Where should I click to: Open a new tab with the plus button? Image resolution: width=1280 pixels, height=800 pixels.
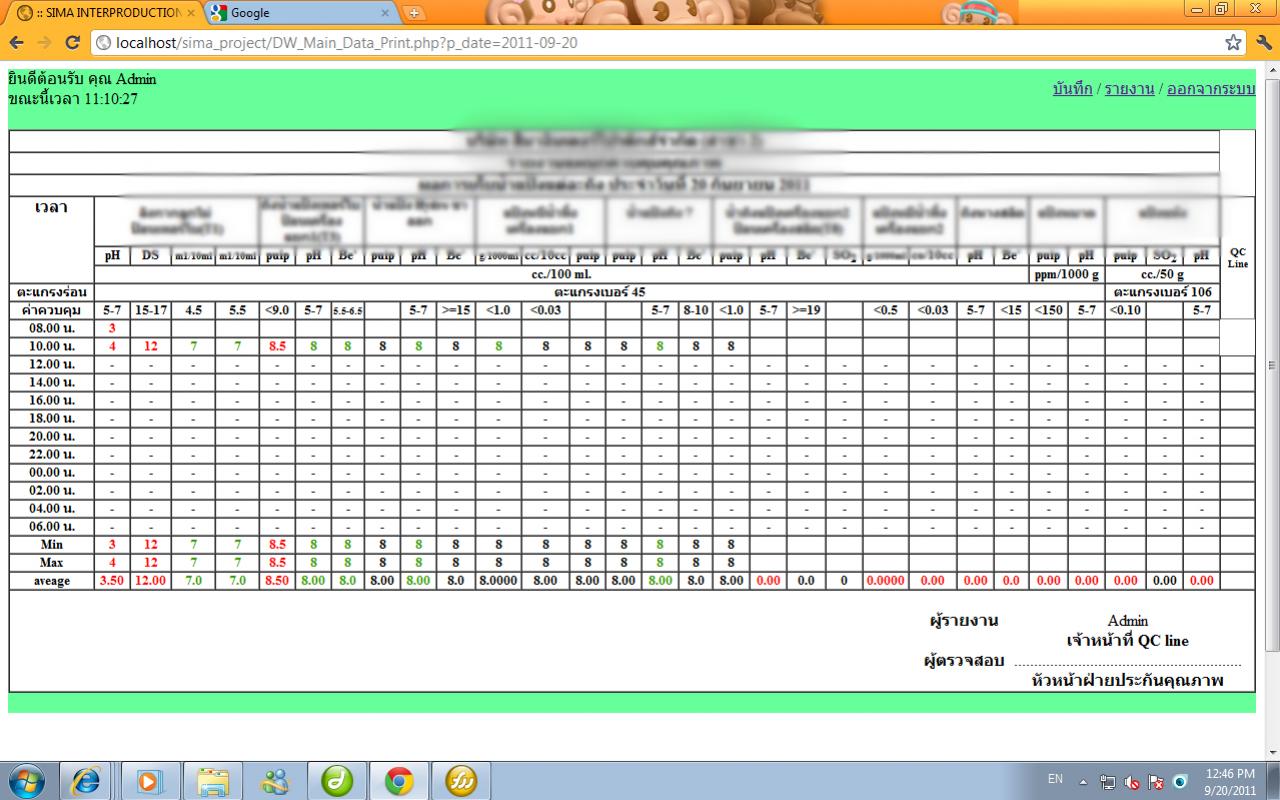413,14
